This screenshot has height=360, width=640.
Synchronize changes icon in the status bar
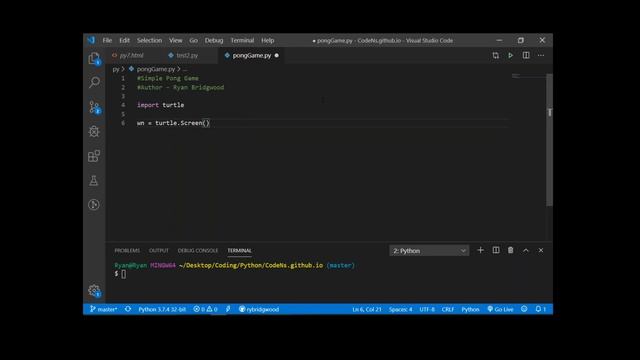click(x=128, y=309)
